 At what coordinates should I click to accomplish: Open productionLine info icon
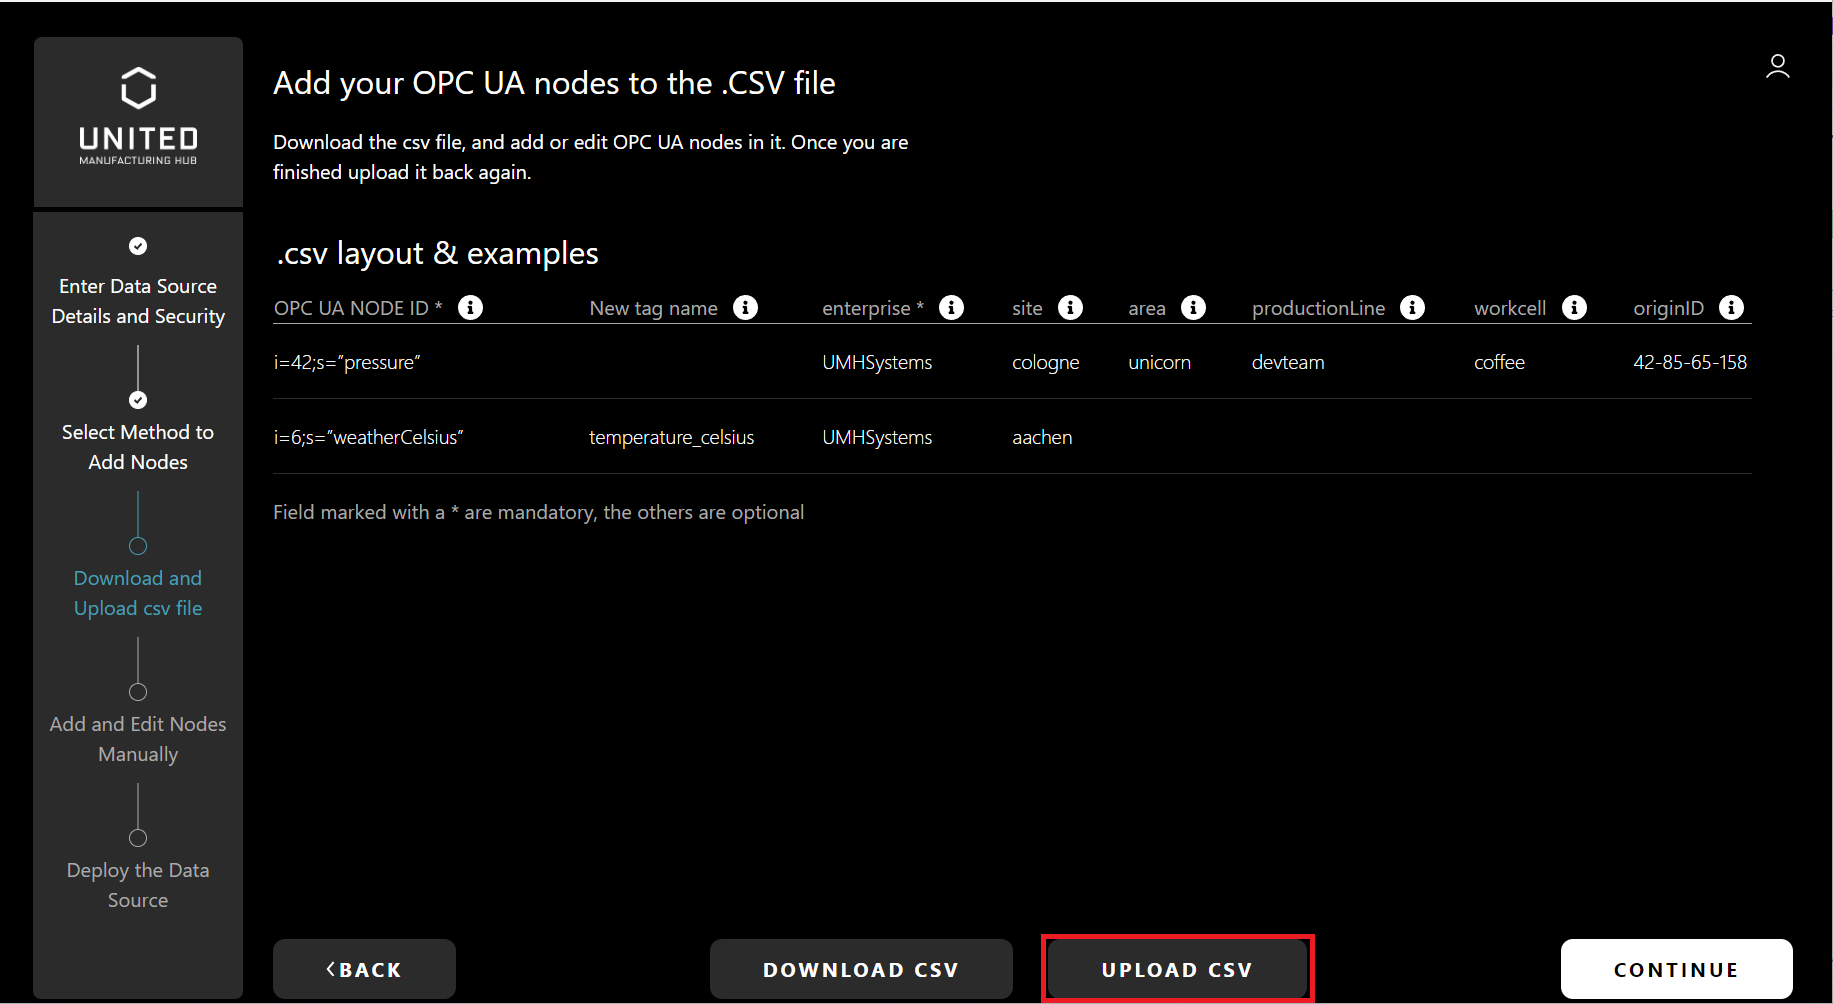[x=1412, y=308]
